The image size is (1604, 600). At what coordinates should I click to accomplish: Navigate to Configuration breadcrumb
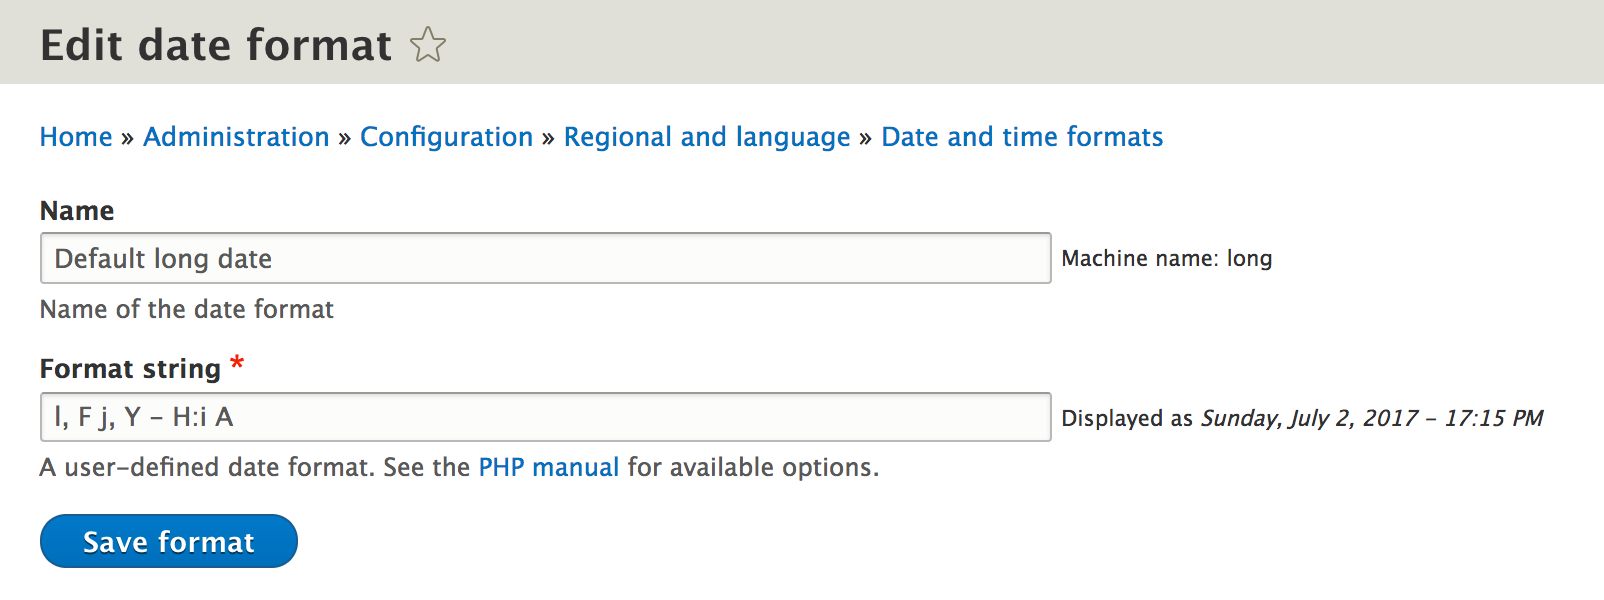pos(446,137)
